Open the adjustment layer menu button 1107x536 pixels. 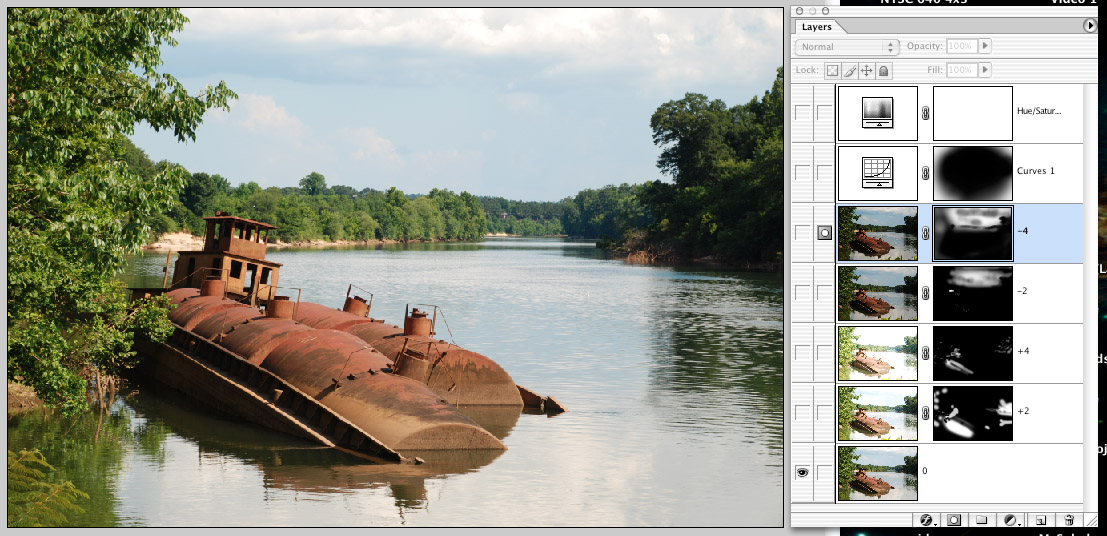(1011, 520)
